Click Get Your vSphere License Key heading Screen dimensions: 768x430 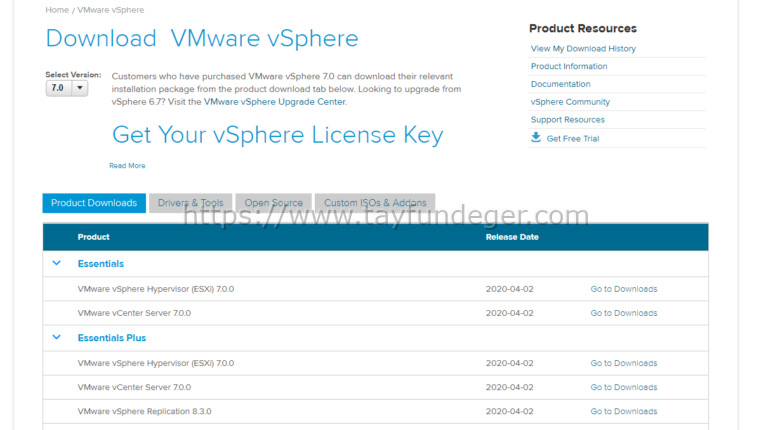(277, 135)
